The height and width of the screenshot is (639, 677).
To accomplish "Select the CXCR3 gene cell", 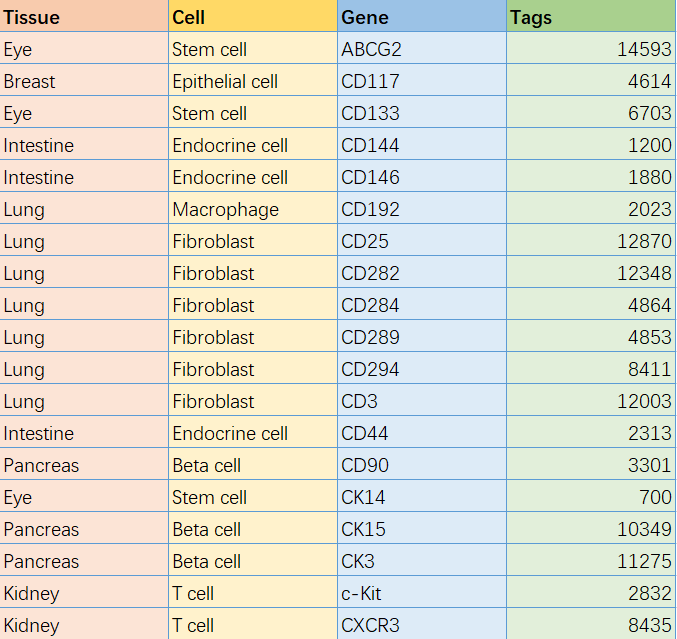I will tap(422, 624).
